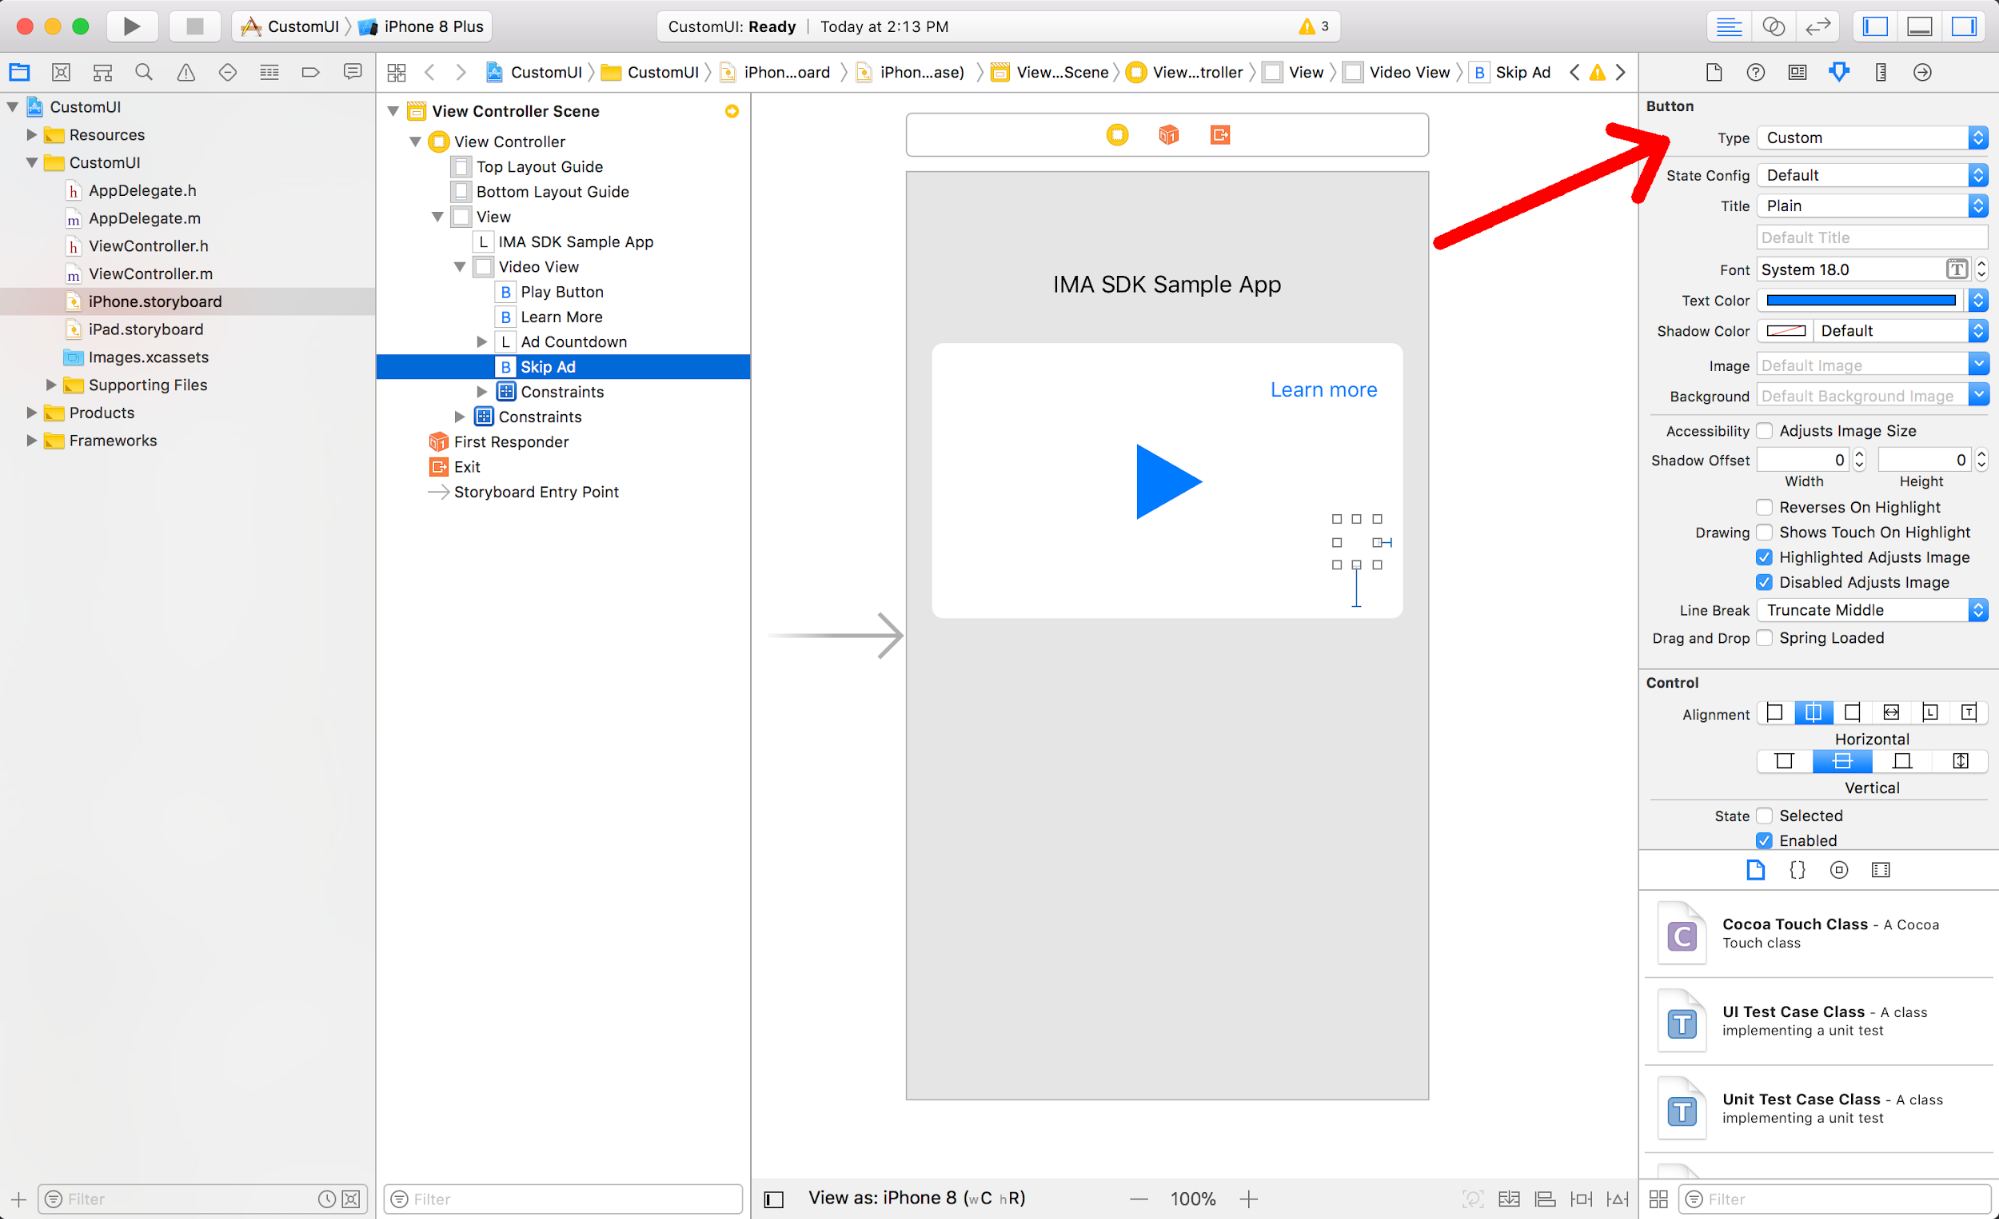The image size is (1999, 1219).
Task: Click the Run build button
Action: (131, 26)
